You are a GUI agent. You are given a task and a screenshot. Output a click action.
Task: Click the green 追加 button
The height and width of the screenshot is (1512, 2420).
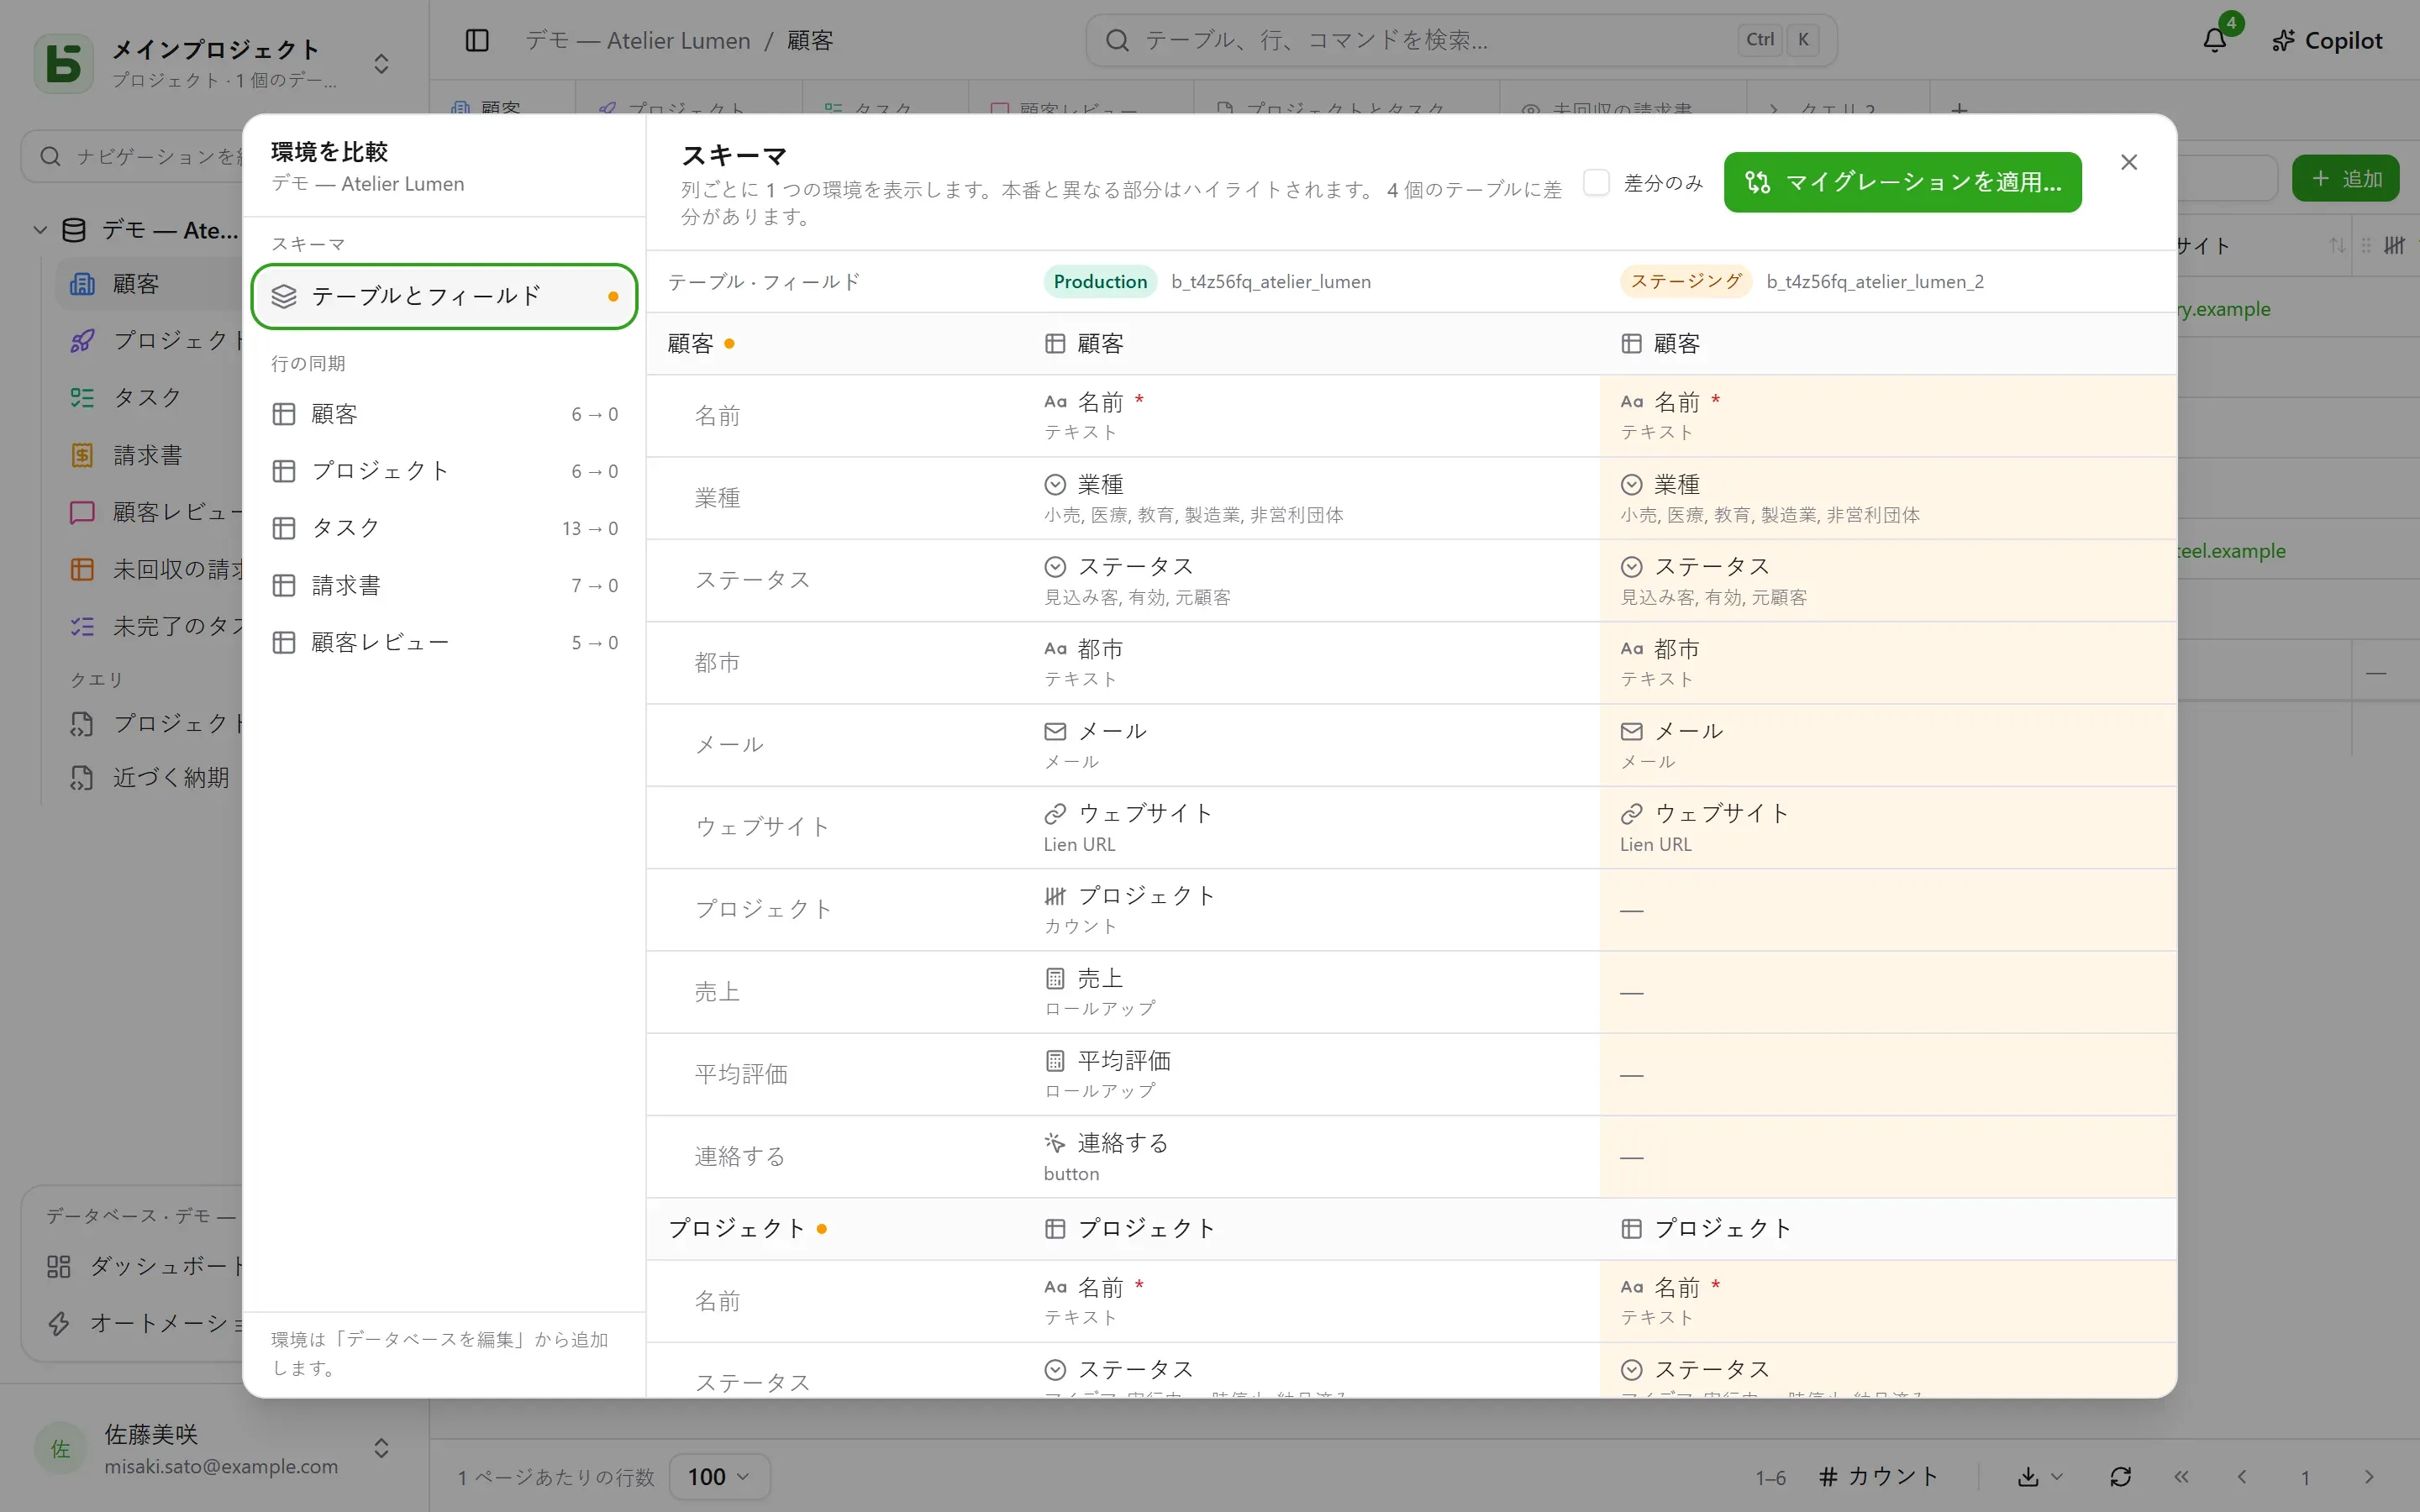coord(2346,178)
